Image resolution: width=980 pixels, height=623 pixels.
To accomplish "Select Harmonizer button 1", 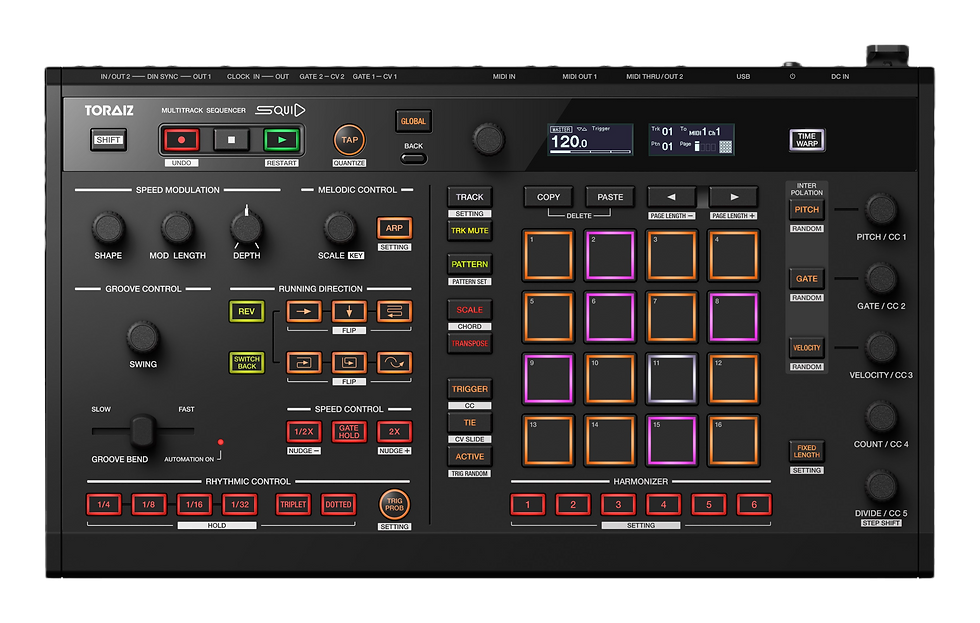I will [x=528, y=504].
